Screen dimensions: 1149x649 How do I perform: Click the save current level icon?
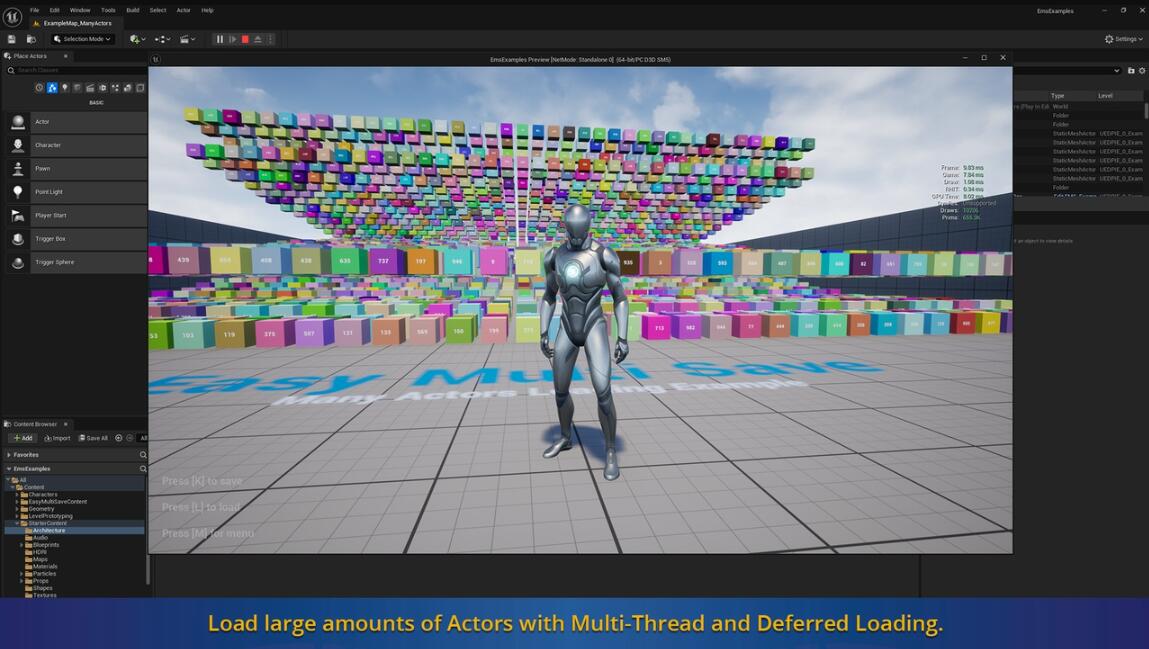[12, 39]
